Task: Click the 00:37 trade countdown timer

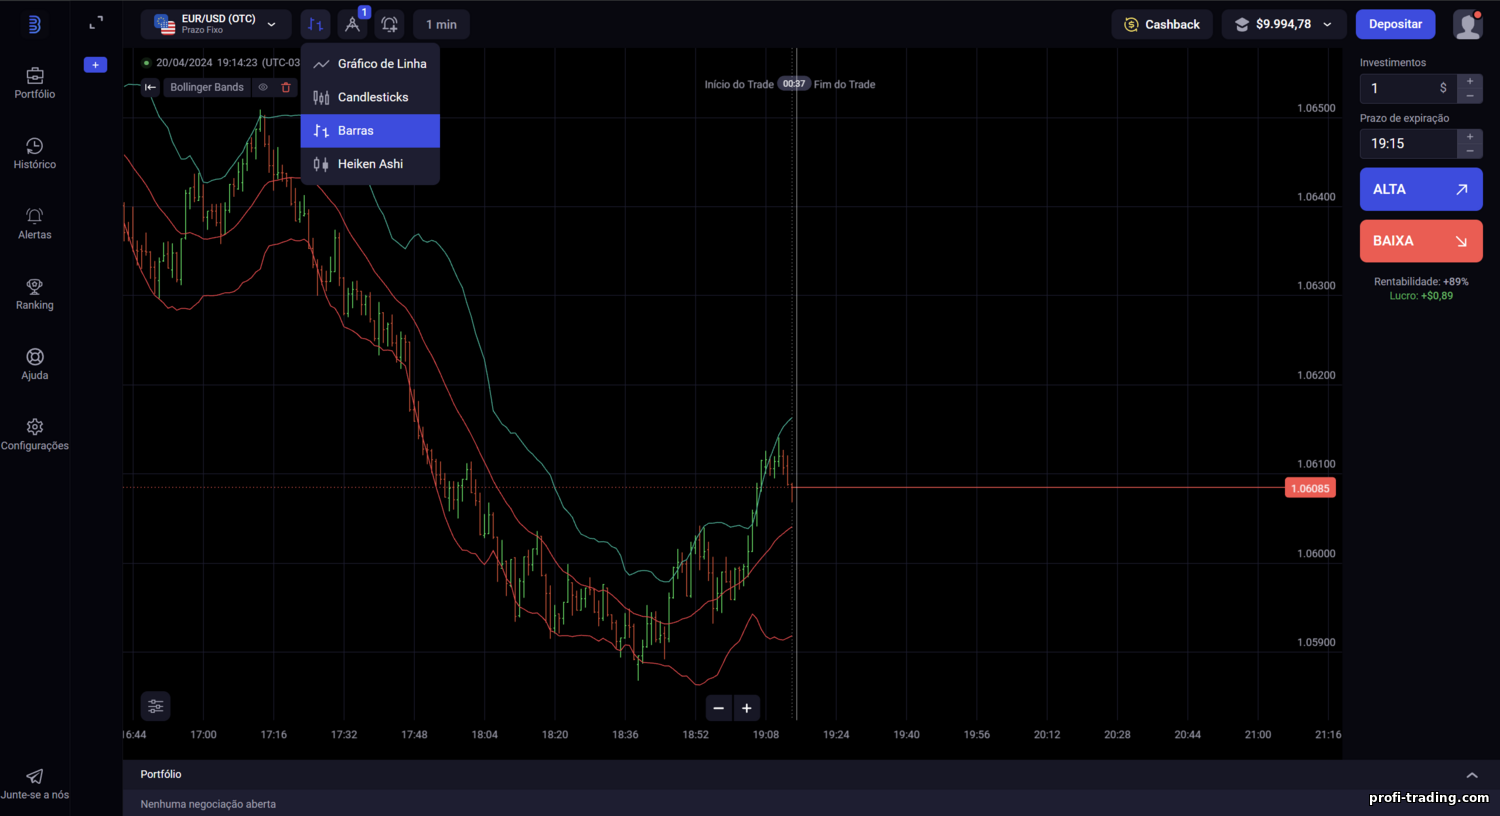Action: click(x=794, y=84)
